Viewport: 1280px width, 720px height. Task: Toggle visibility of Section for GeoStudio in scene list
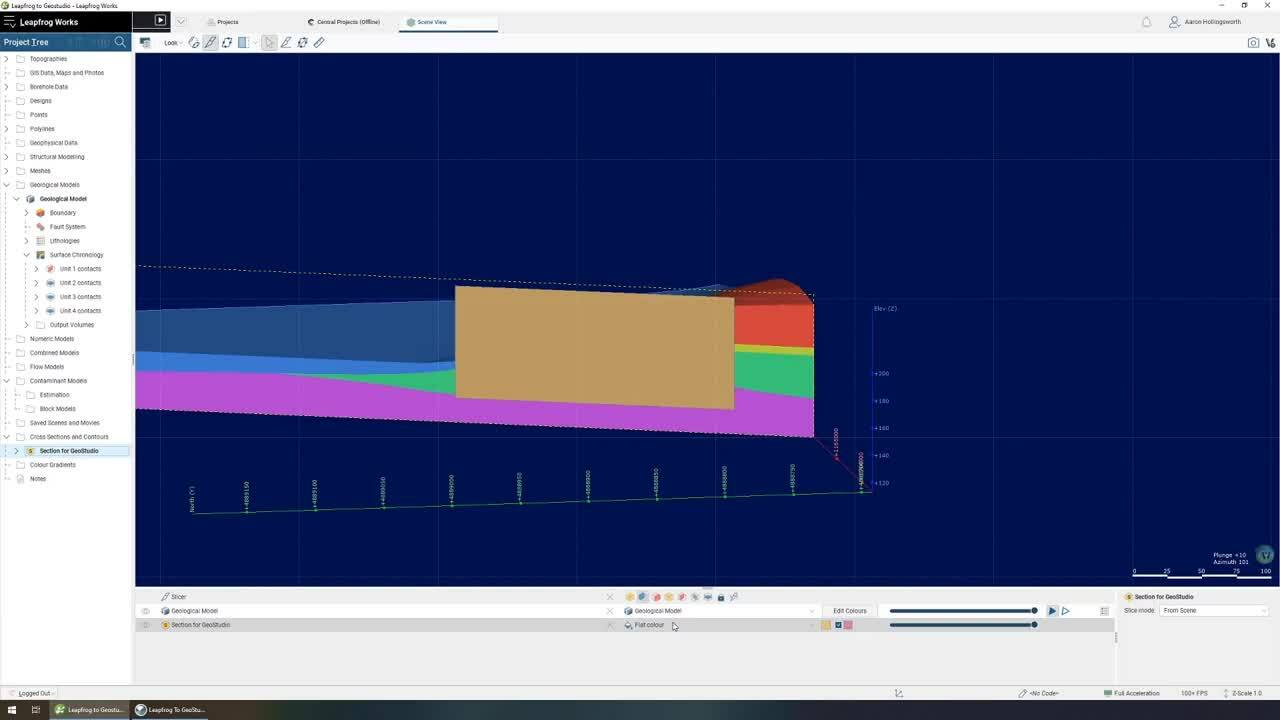tap(145, 625)
